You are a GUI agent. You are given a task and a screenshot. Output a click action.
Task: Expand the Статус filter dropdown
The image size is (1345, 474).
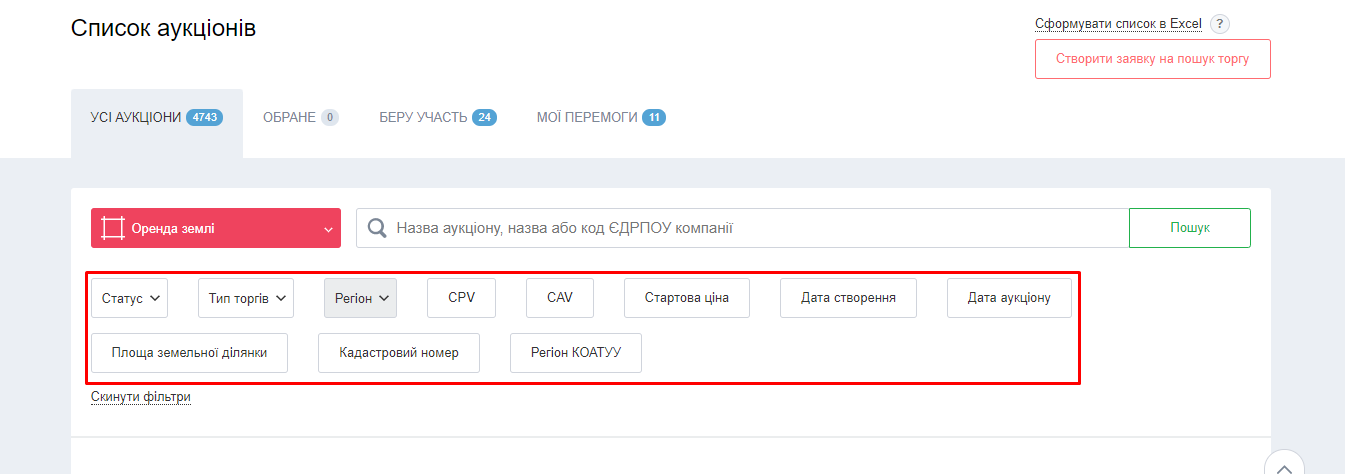tap(129, 298)
